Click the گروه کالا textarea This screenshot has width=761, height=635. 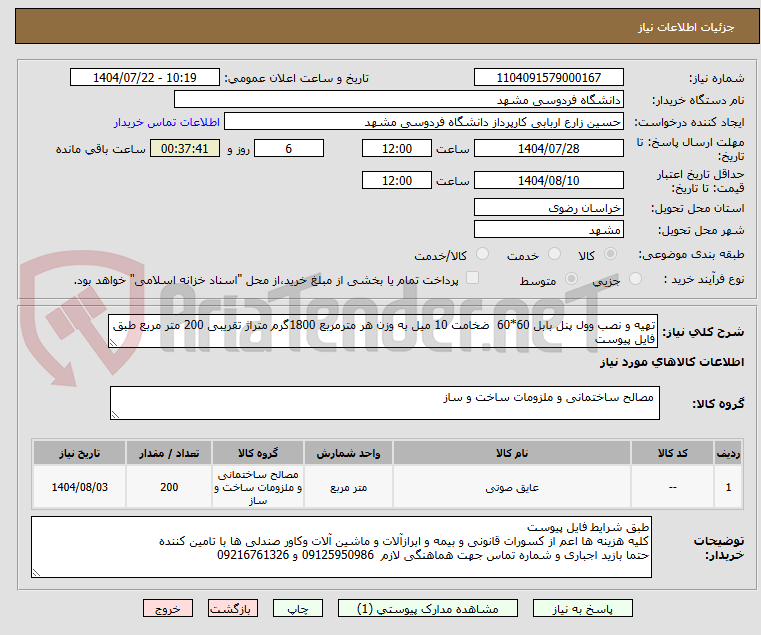[384, 403]
